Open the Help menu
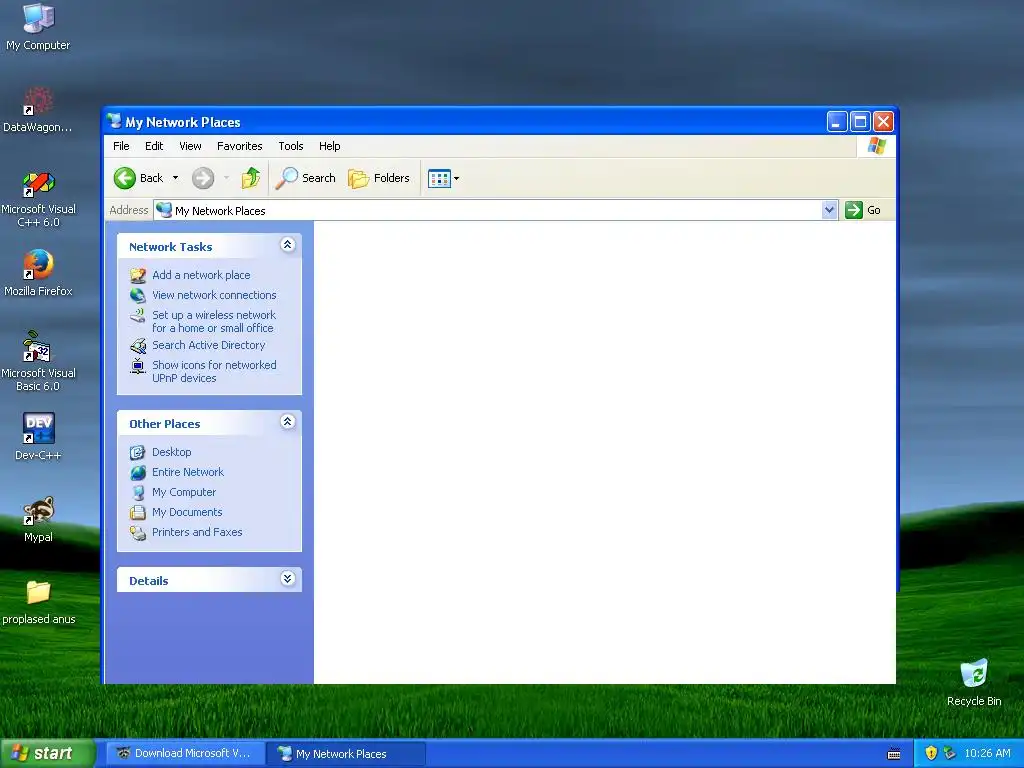 (x=329, y=146)
